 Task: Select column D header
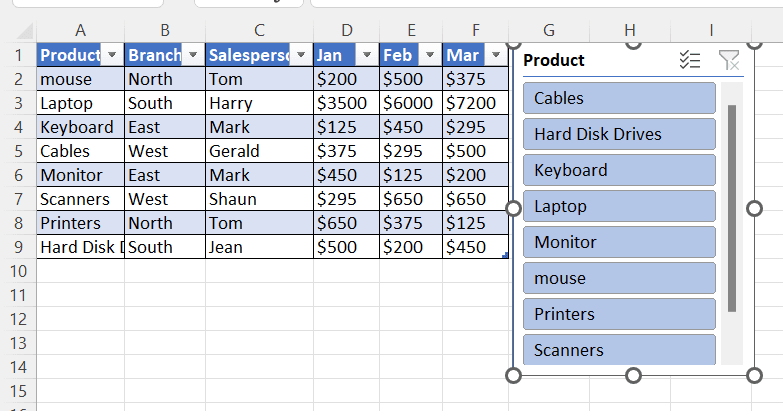click(x=346, y=32)
